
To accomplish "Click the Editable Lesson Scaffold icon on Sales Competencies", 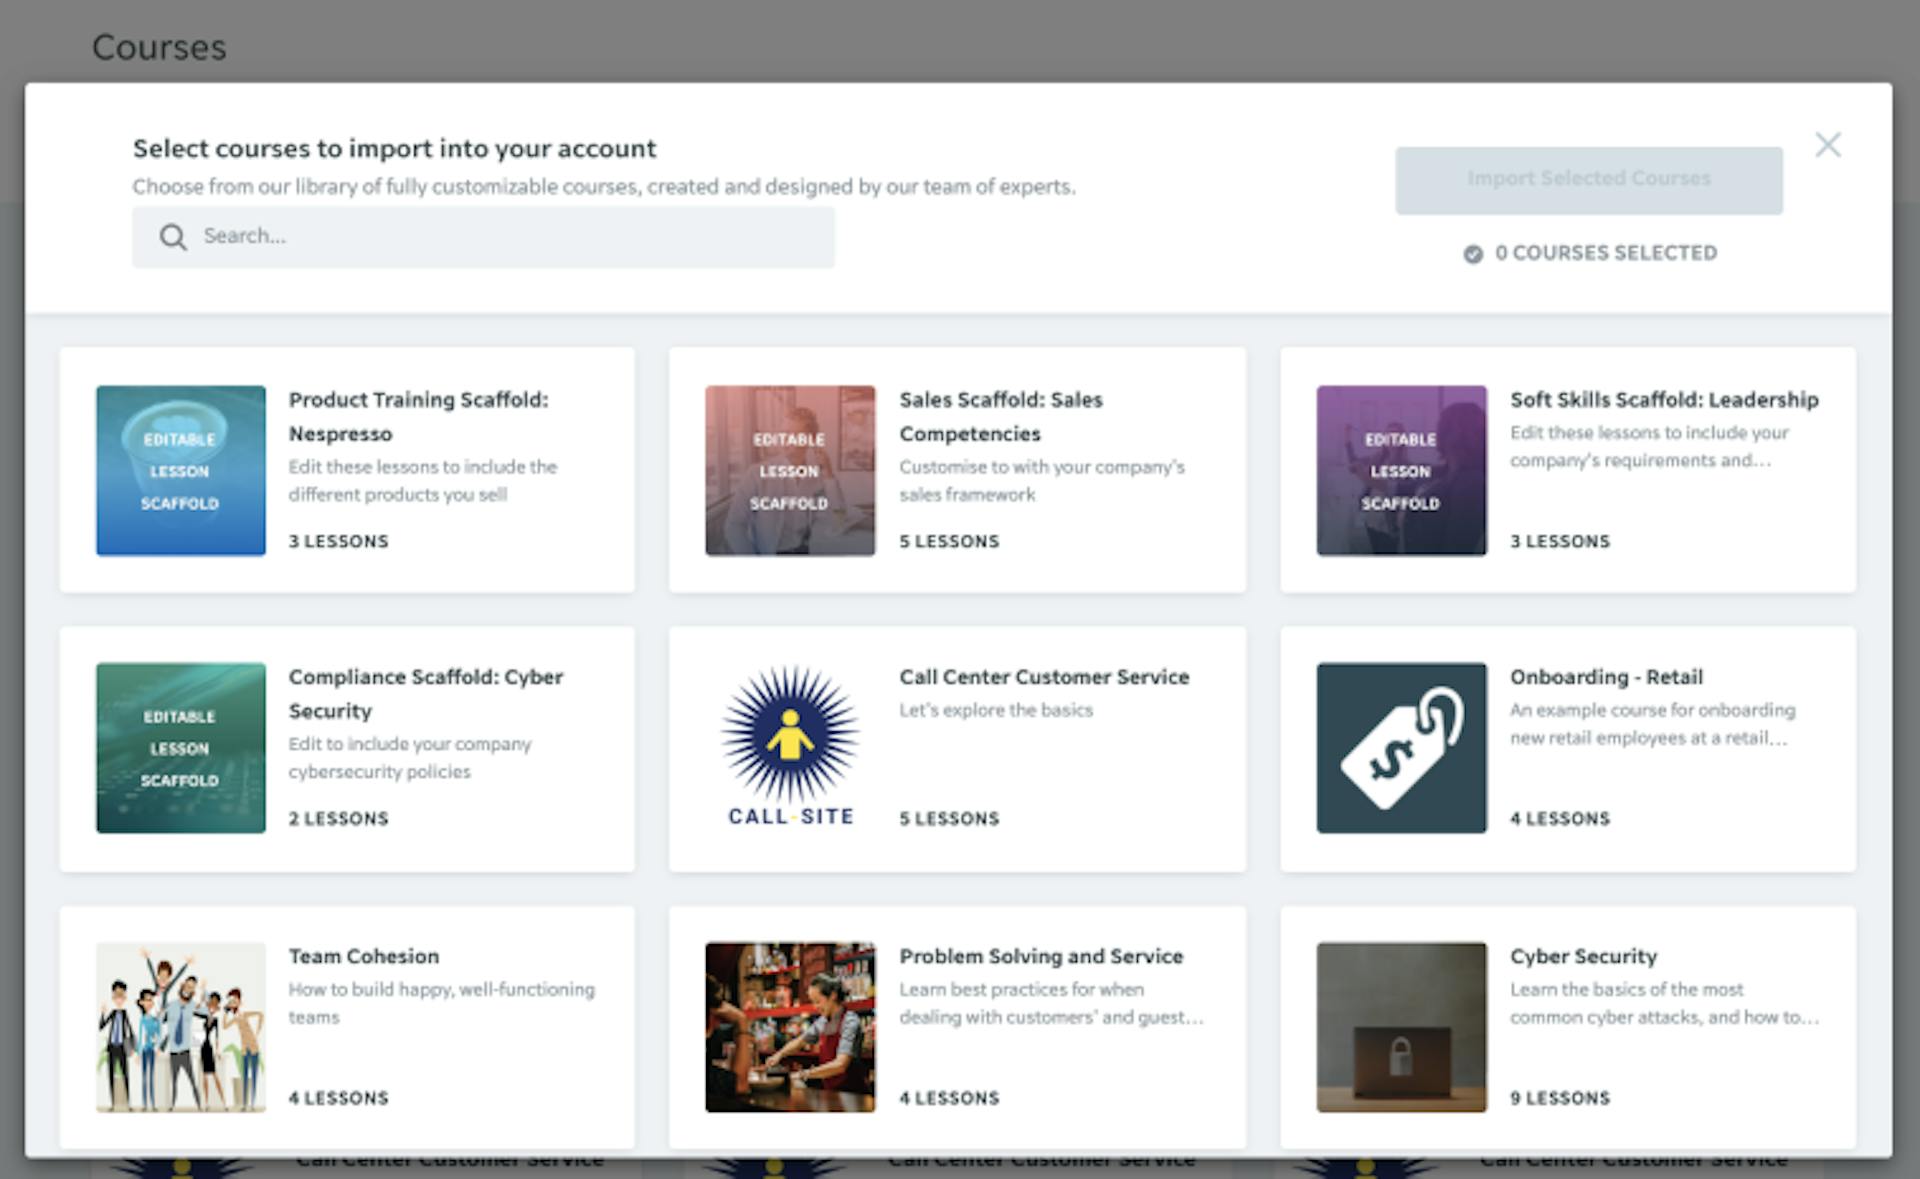I will pos(790,469).
